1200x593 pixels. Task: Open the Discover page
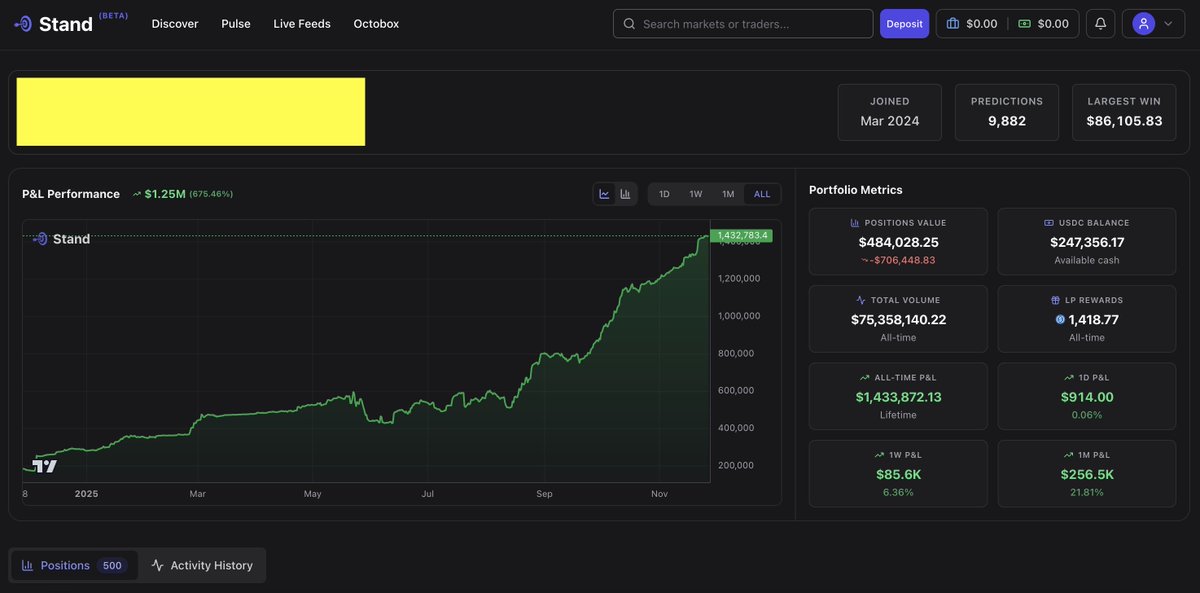pos(175,24)
